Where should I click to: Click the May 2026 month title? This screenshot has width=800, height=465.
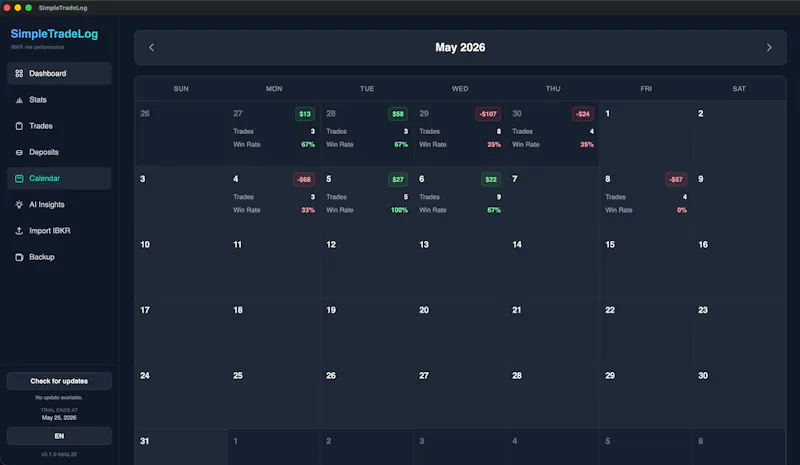point(460,47)
